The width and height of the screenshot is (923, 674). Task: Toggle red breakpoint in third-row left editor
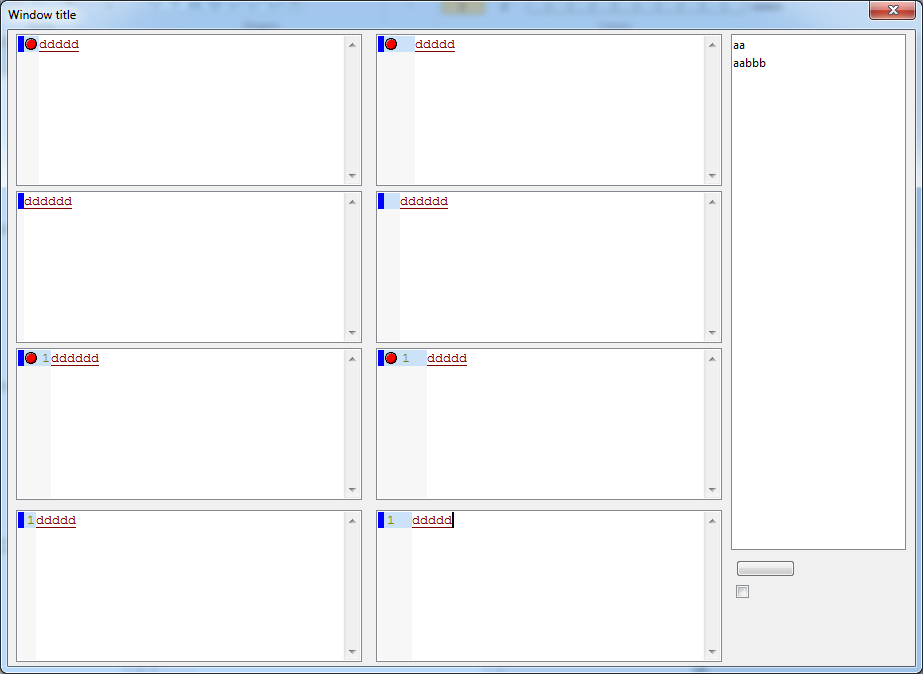(x=31, y=358)
